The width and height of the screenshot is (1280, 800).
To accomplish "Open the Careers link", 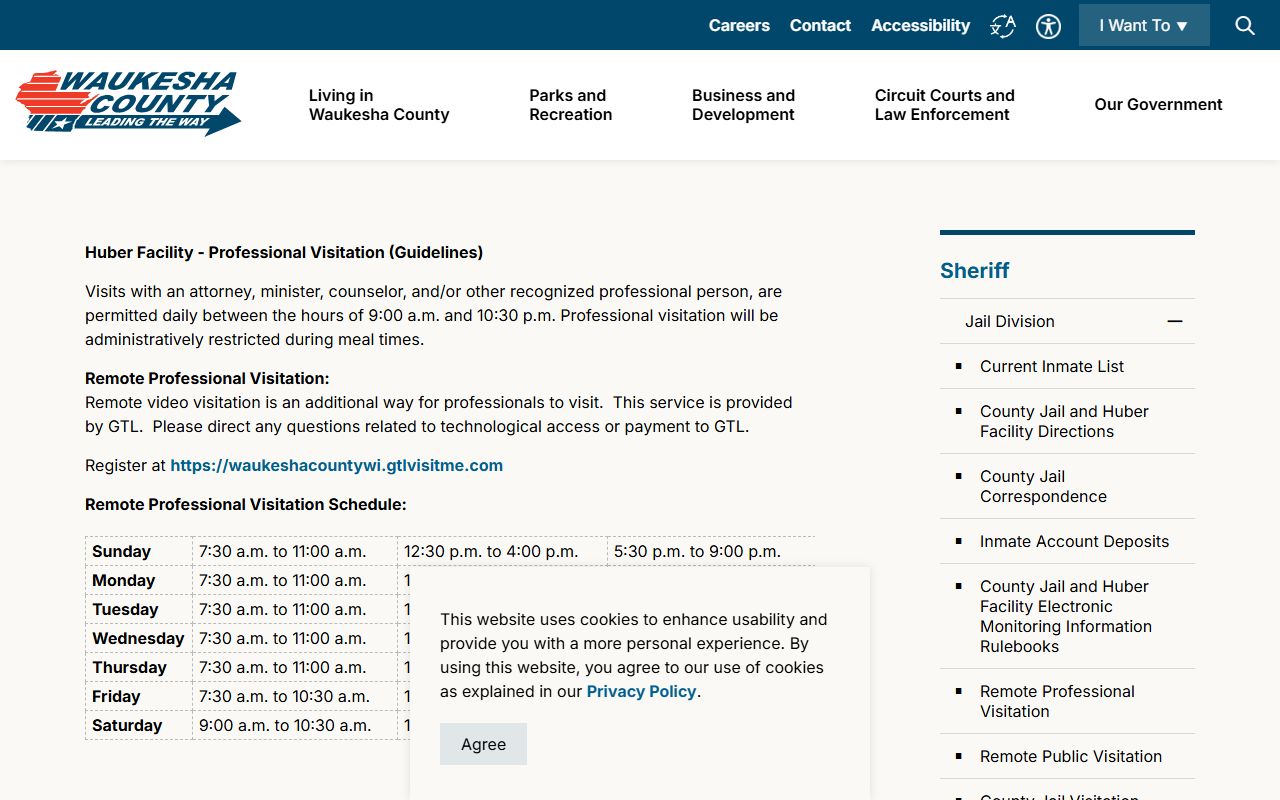I will coord(739,25).
